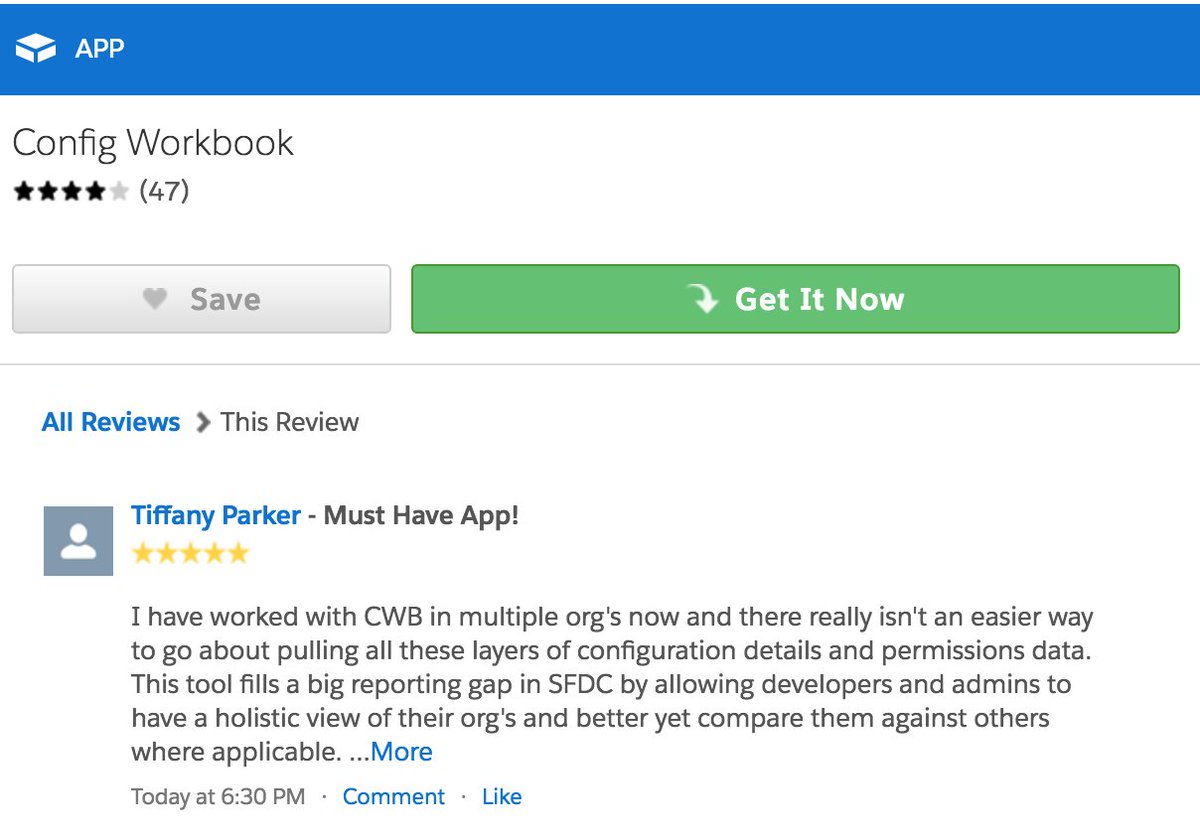
Task: Click This Review breadcrumb text
Action: tap(290, 422)
